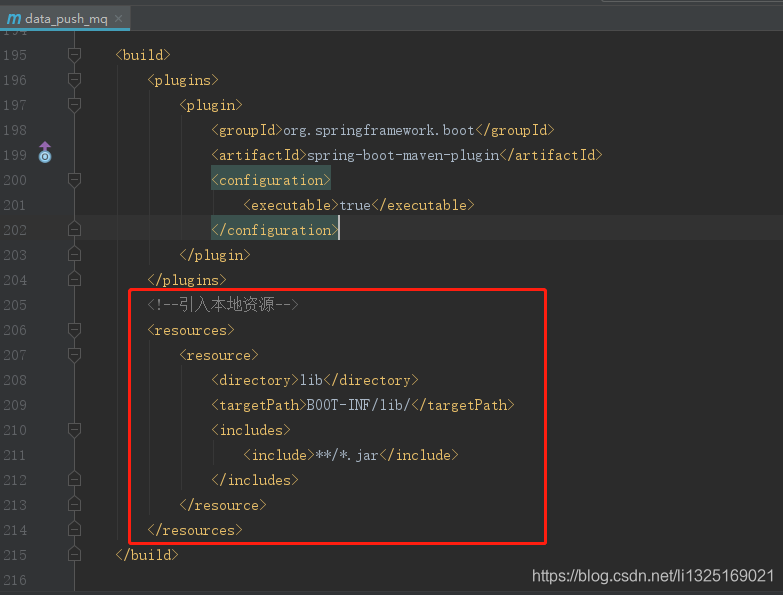
Task: Click the highlighted closing configuration tag
Action: 275,230
